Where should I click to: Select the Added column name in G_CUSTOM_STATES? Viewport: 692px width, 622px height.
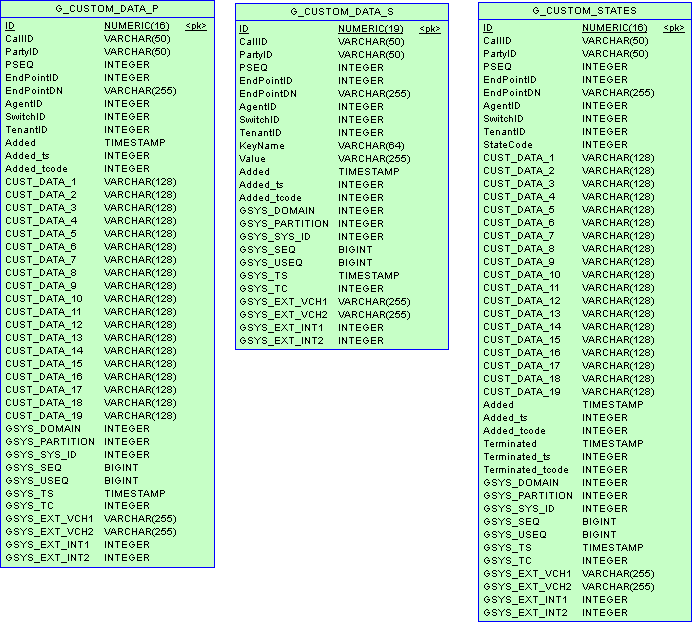pyautogui.click(x=498, y=405)
